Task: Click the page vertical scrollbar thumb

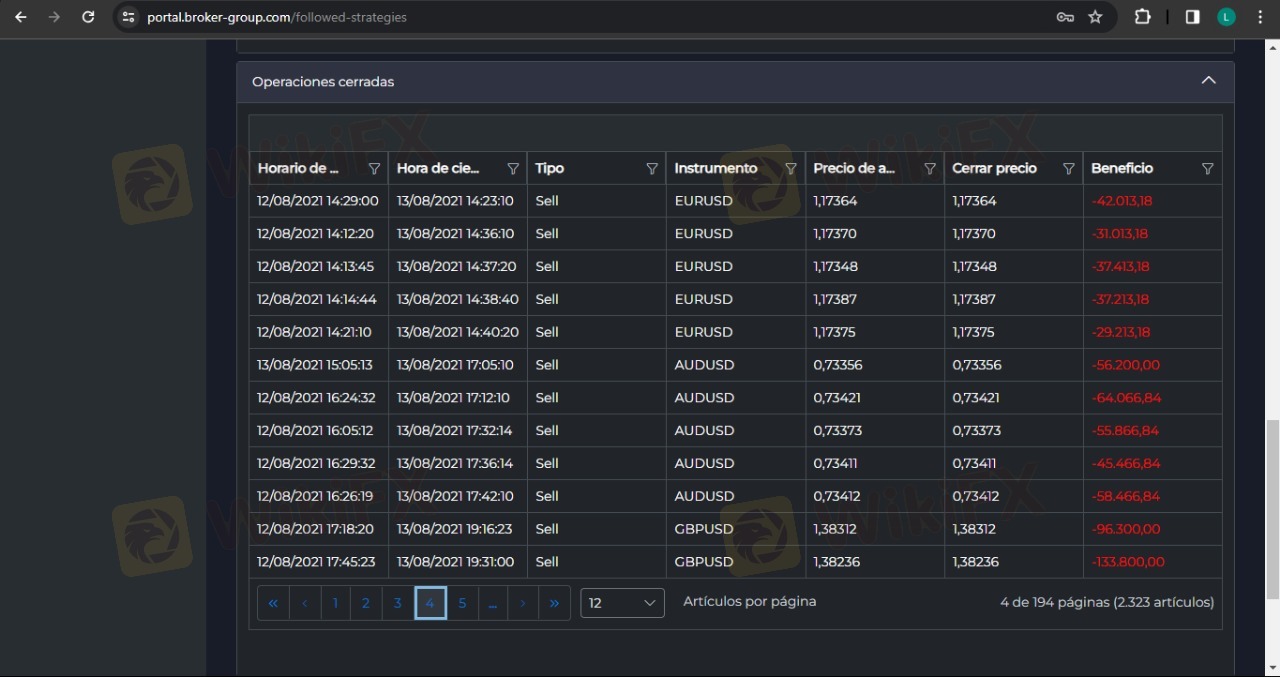Action: pyautogui.click(x=1272, y=510)
